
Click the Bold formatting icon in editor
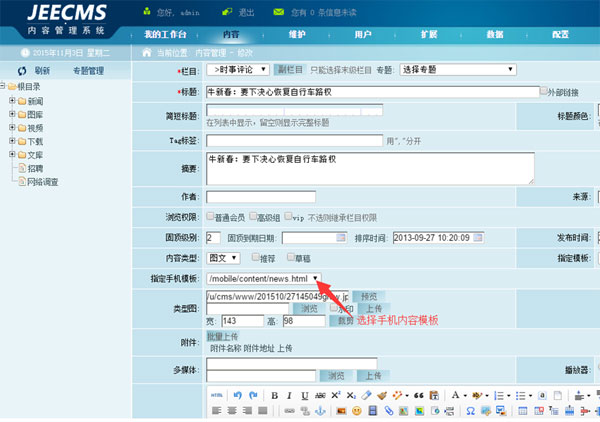pyautogui.click(x=275, y=396)
